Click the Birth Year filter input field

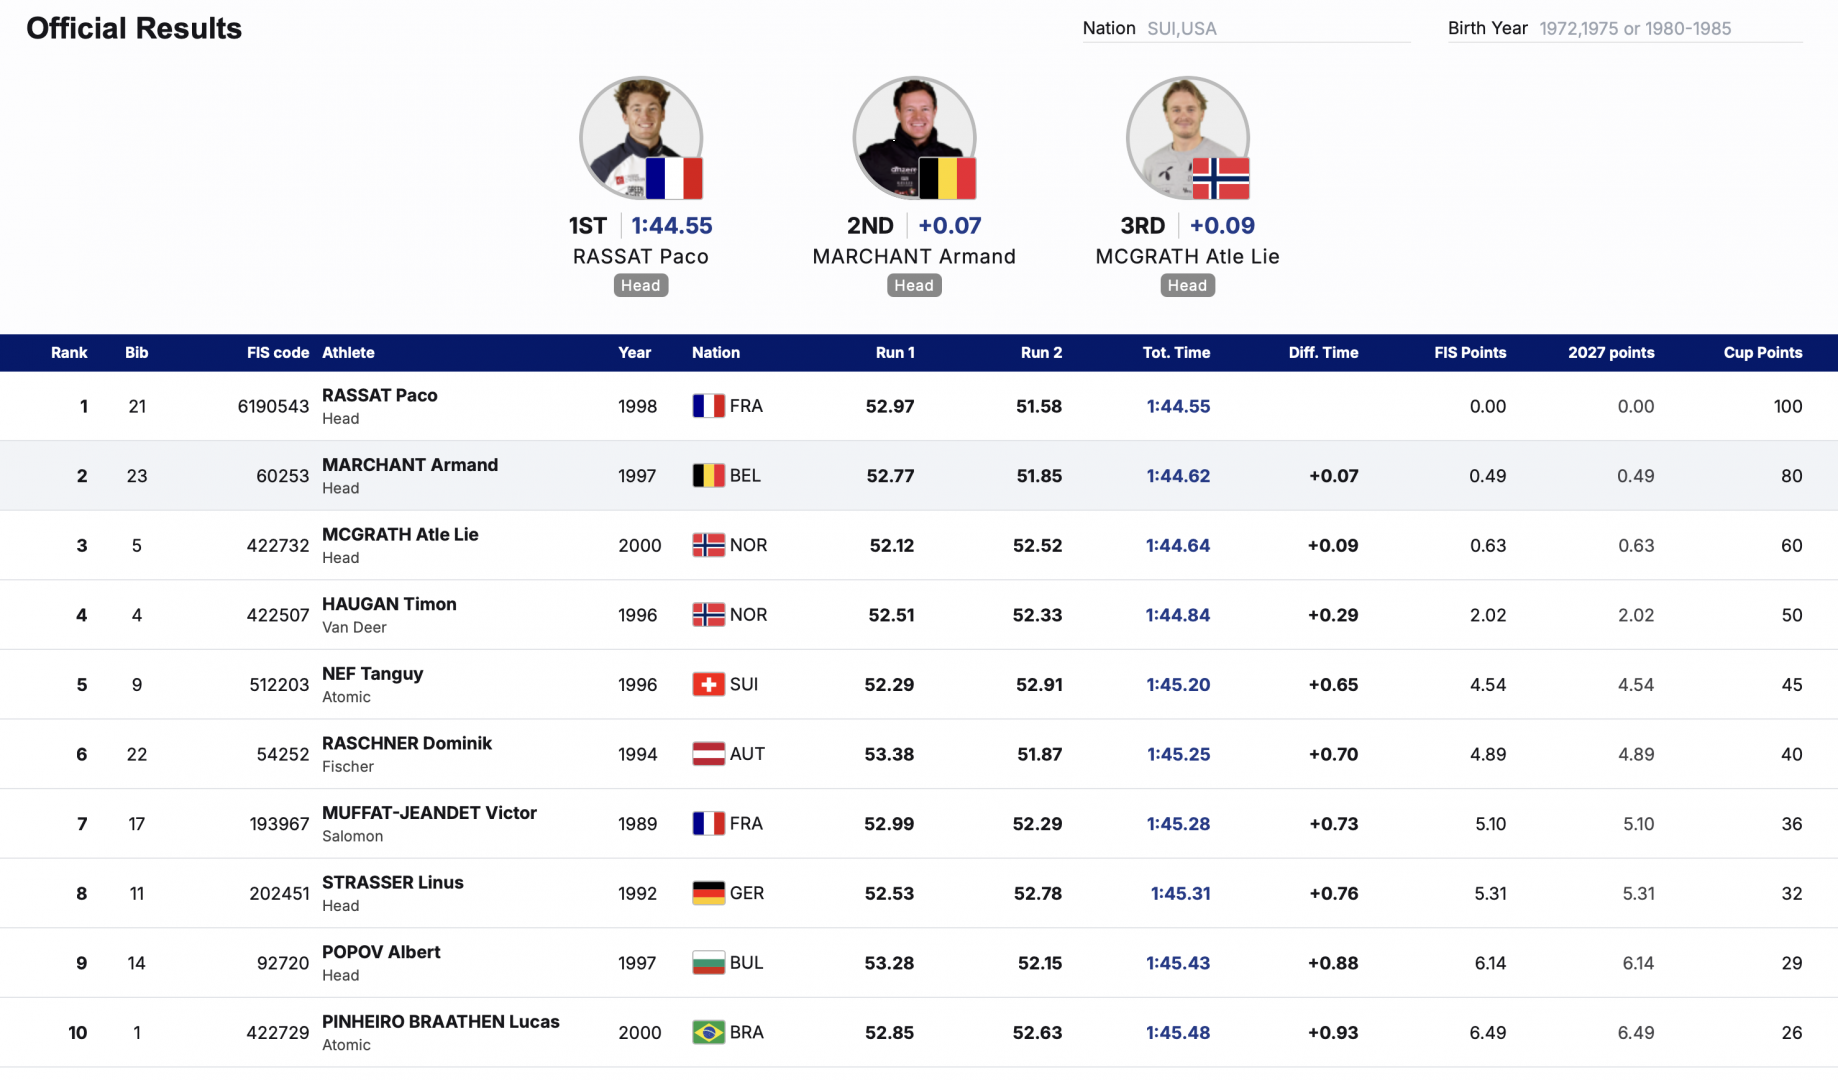coord(1669,29)
